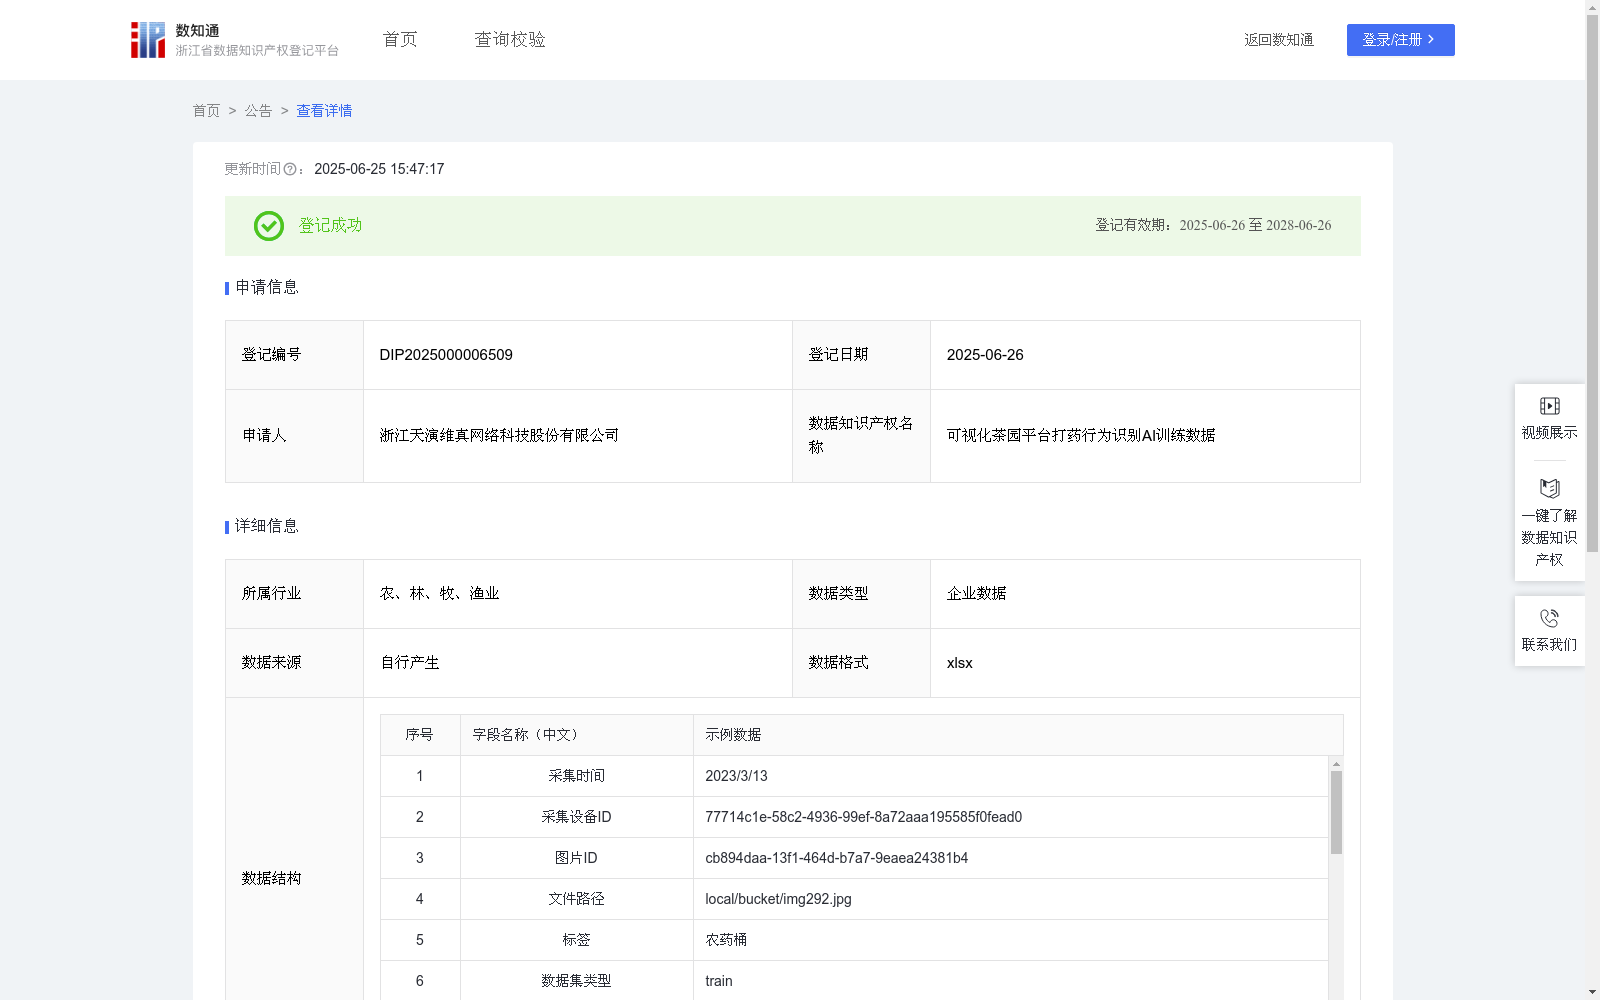Select the 数据集类型 field cell

tap(577, 981)
